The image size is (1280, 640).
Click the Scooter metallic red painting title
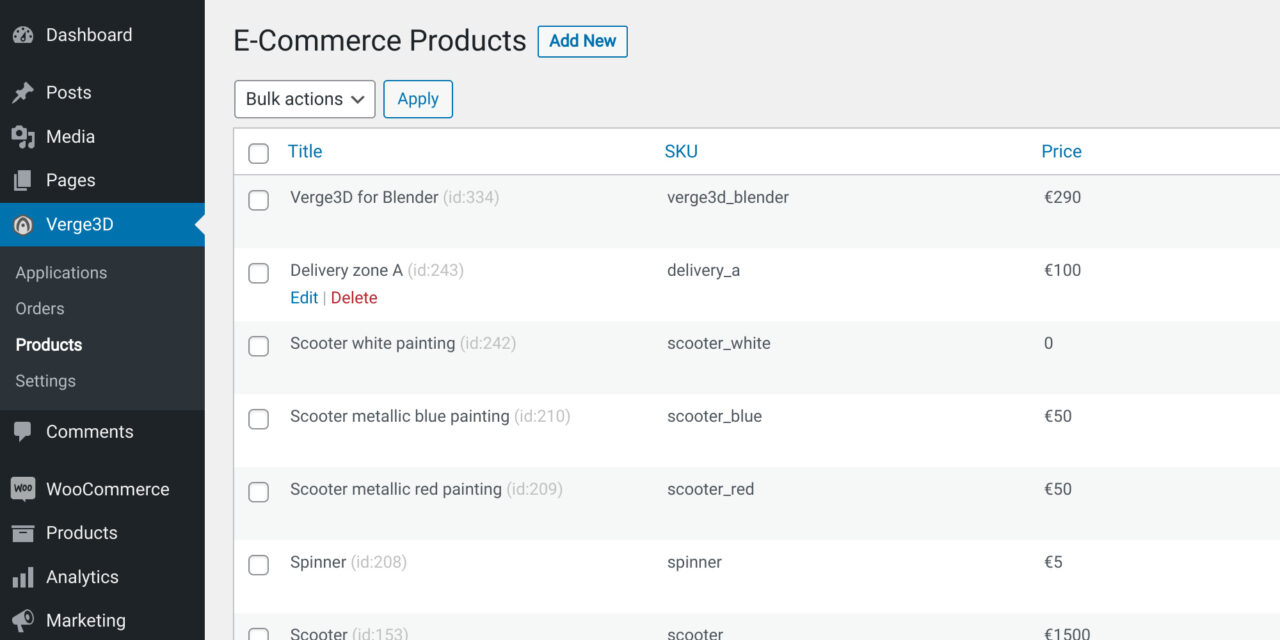[395, 490]
